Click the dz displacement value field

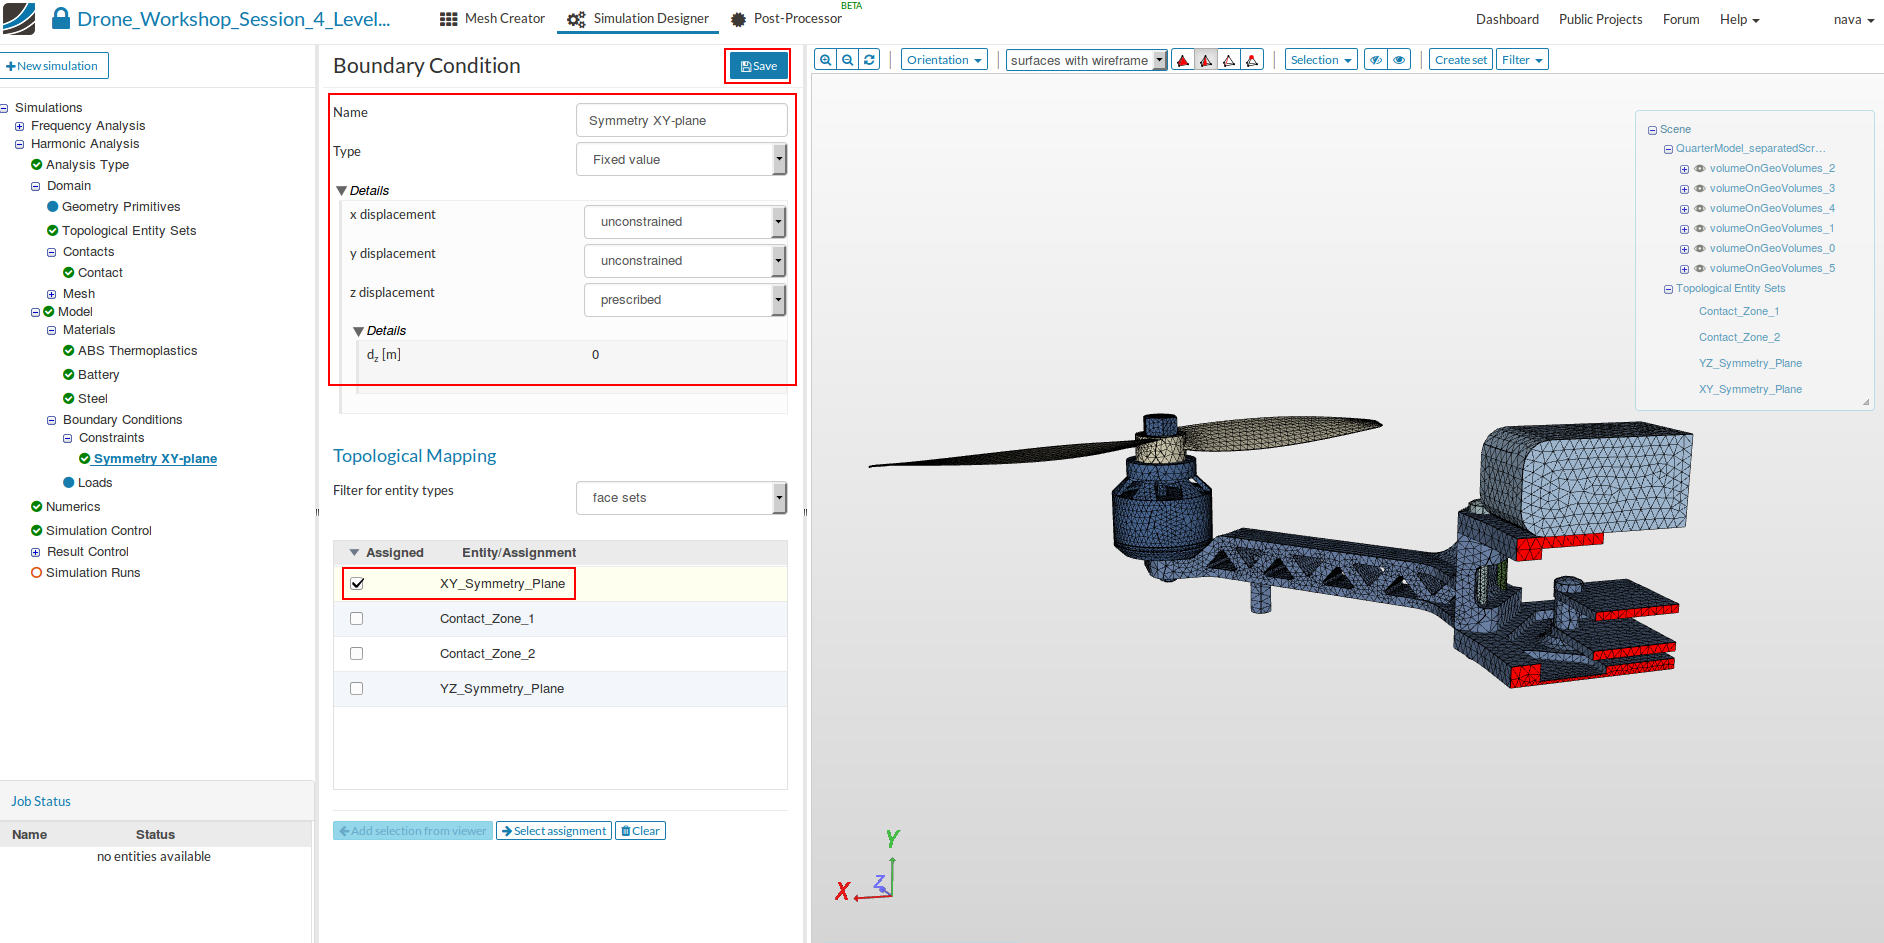(685, 355)
